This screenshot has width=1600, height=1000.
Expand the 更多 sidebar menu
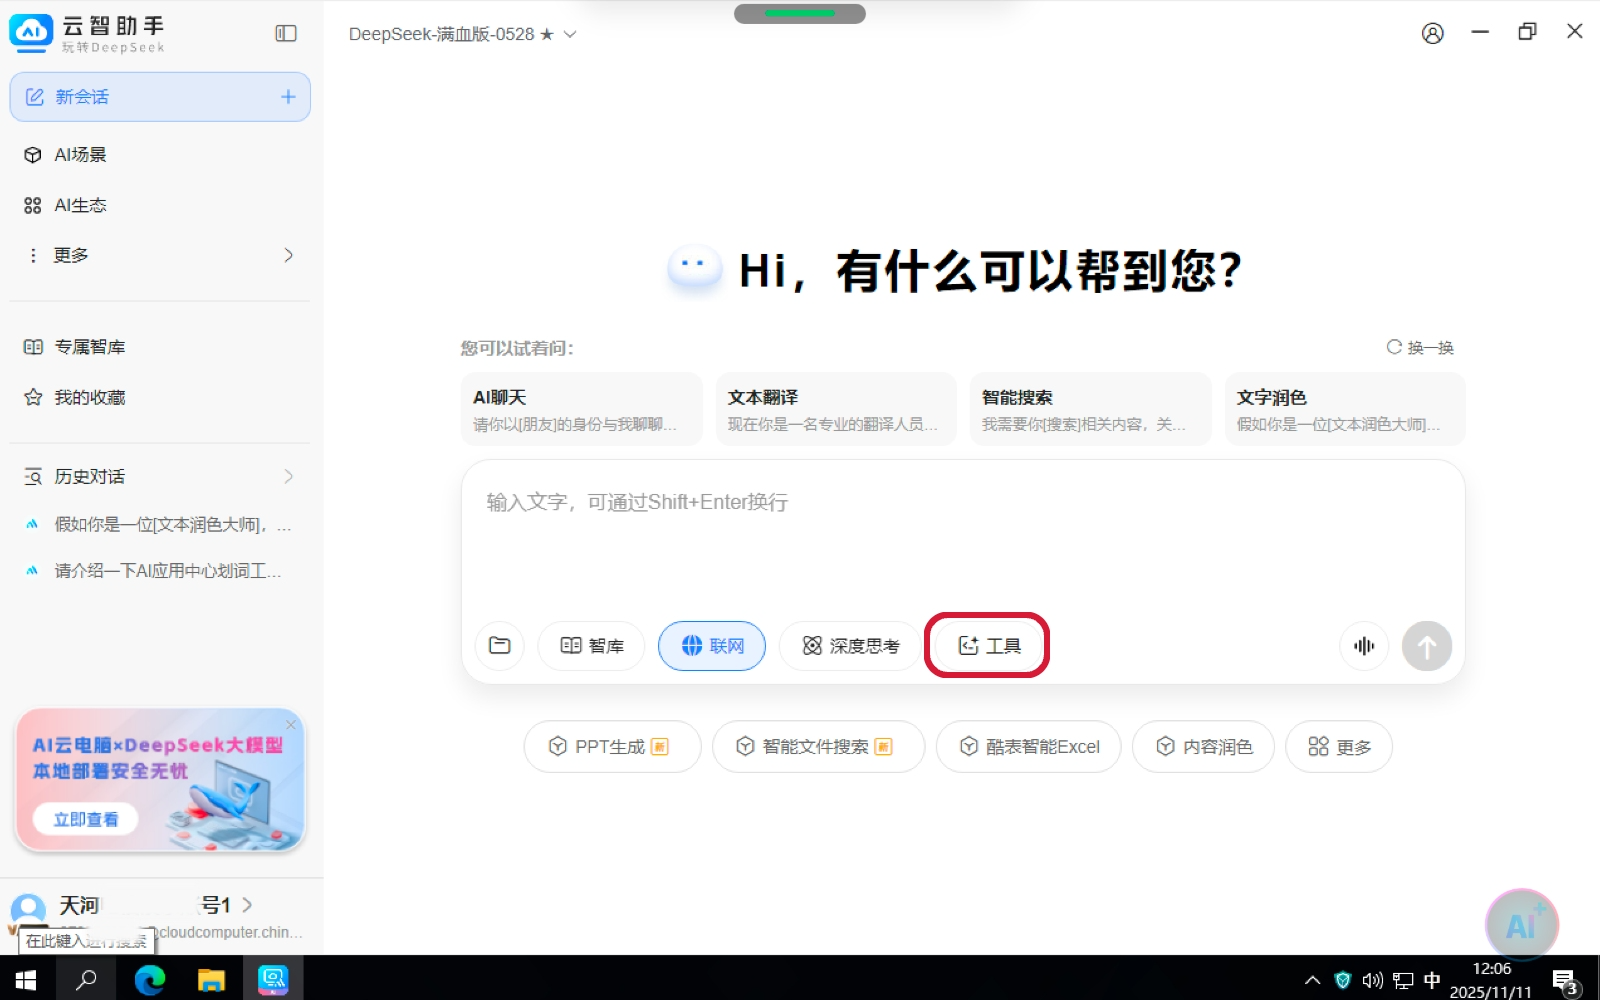(x=160, y=255)
